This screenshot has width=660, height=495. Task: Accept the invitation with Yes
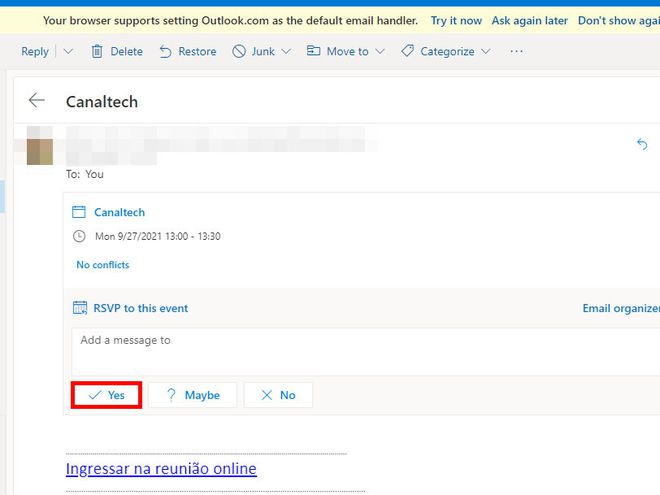(x=106, y=395)
